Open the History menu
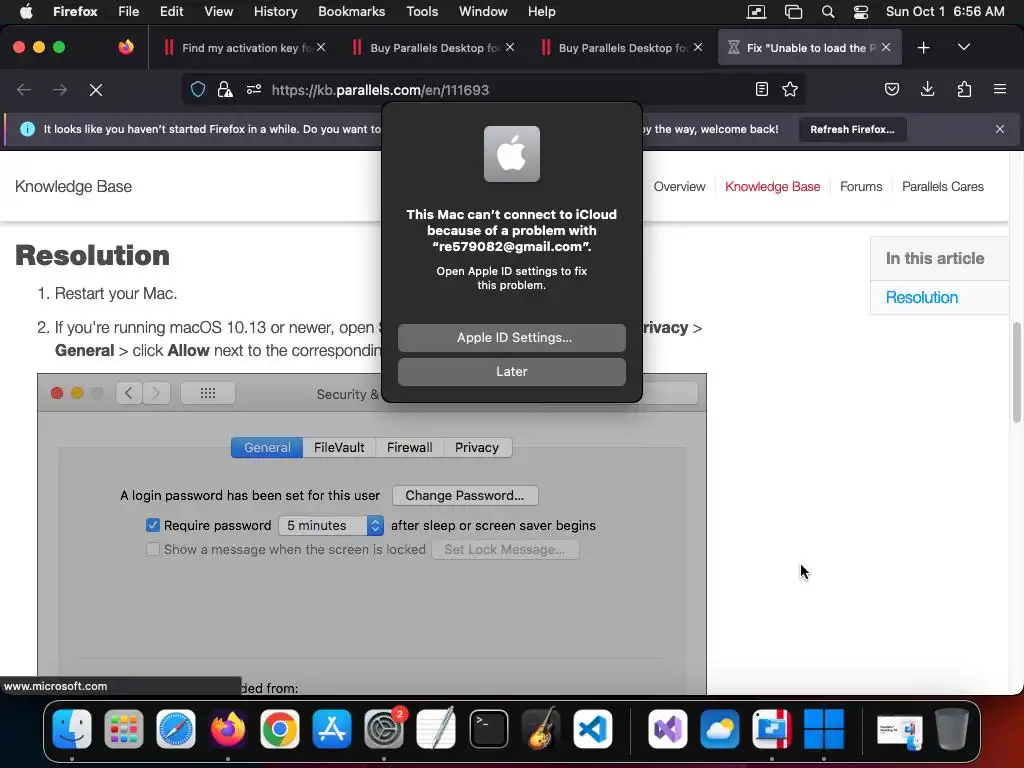The image size is (1024, 768). 275,12
